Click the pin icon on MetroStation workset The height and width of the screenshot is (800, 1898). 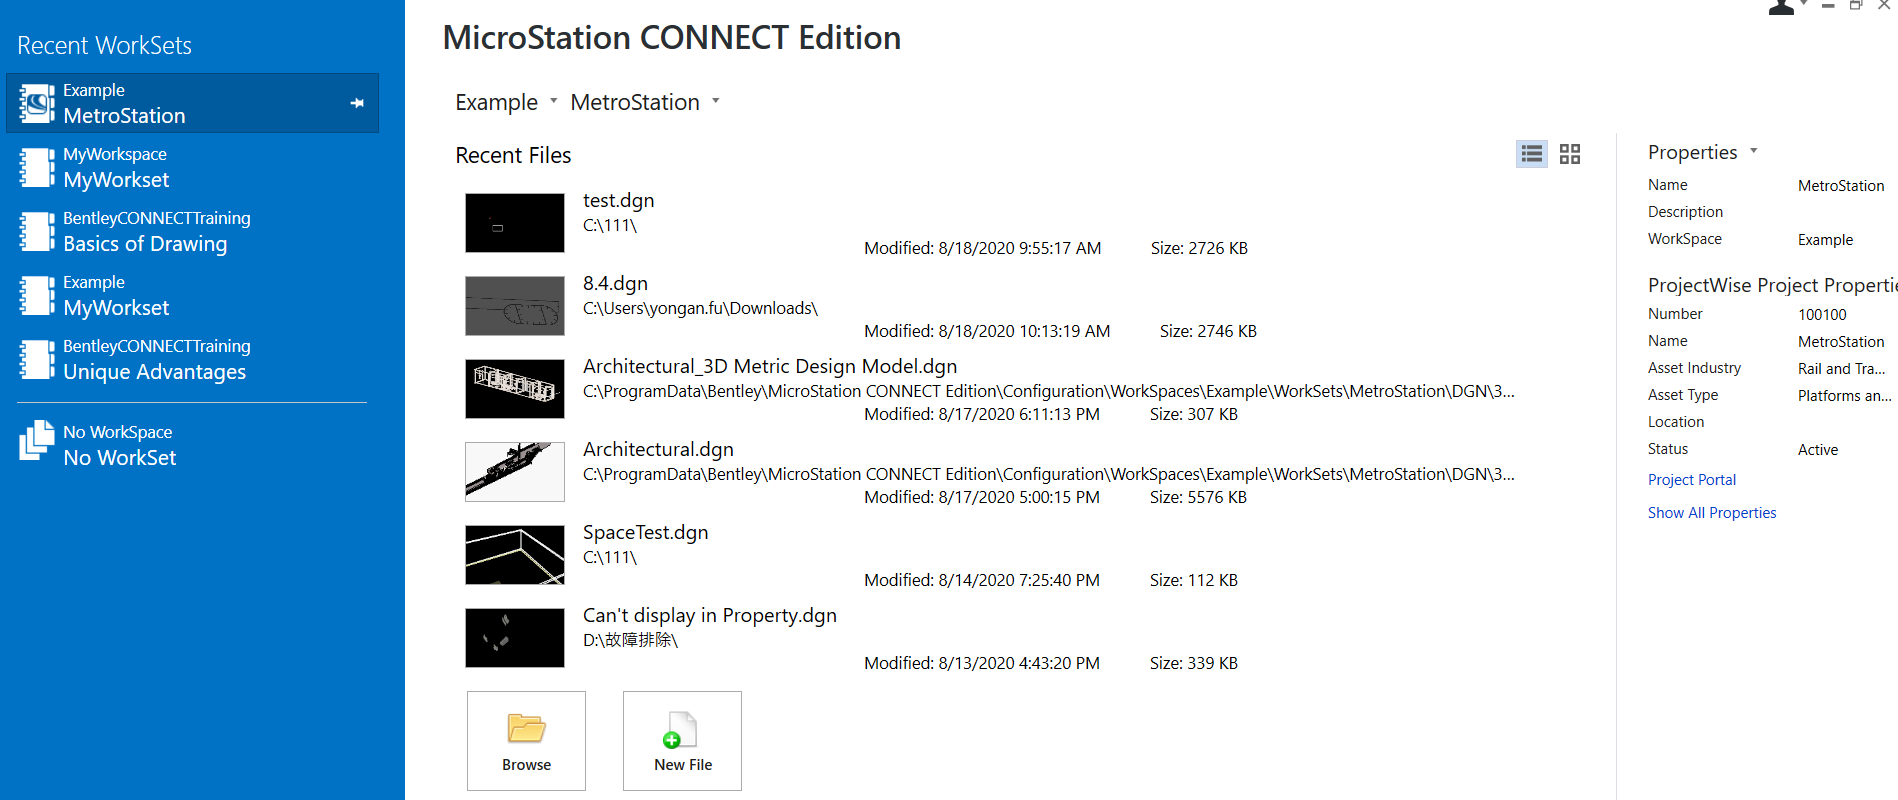click(357, 103)
